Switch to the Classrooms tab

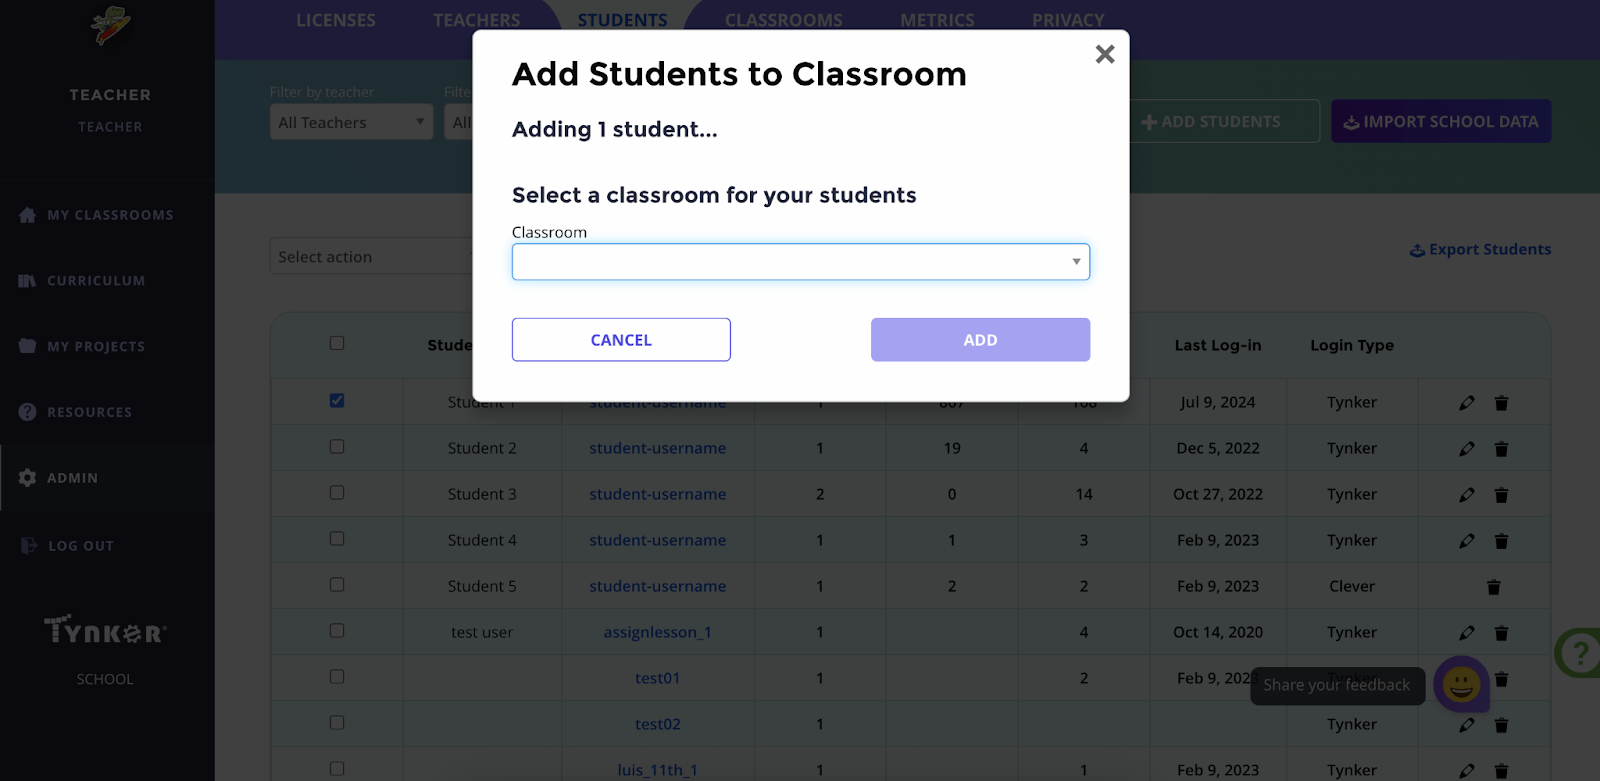tap(783, 20)
